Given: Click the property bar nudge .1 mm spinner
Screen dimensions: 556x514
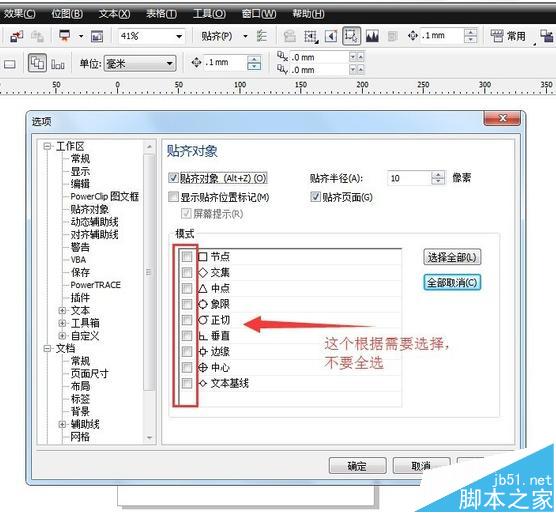Looking at the screenshot, I should (x=254, y=63).
